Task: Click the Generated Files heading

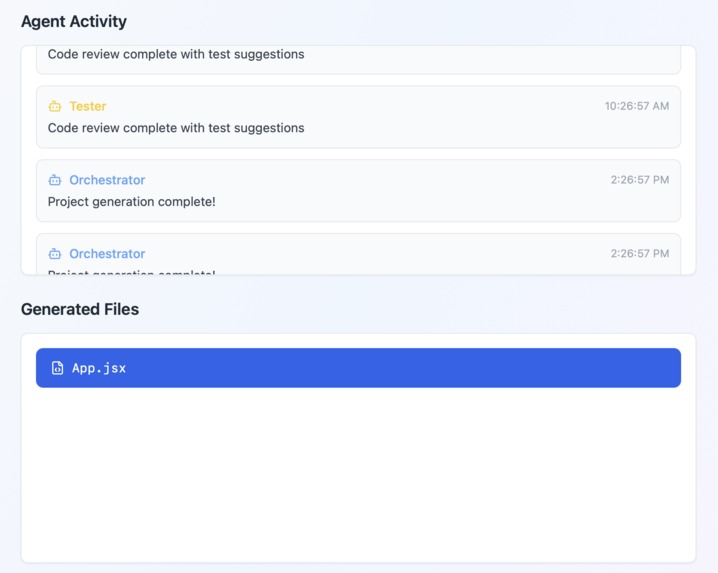Action: pyautogui.click(x=80, y=309)
